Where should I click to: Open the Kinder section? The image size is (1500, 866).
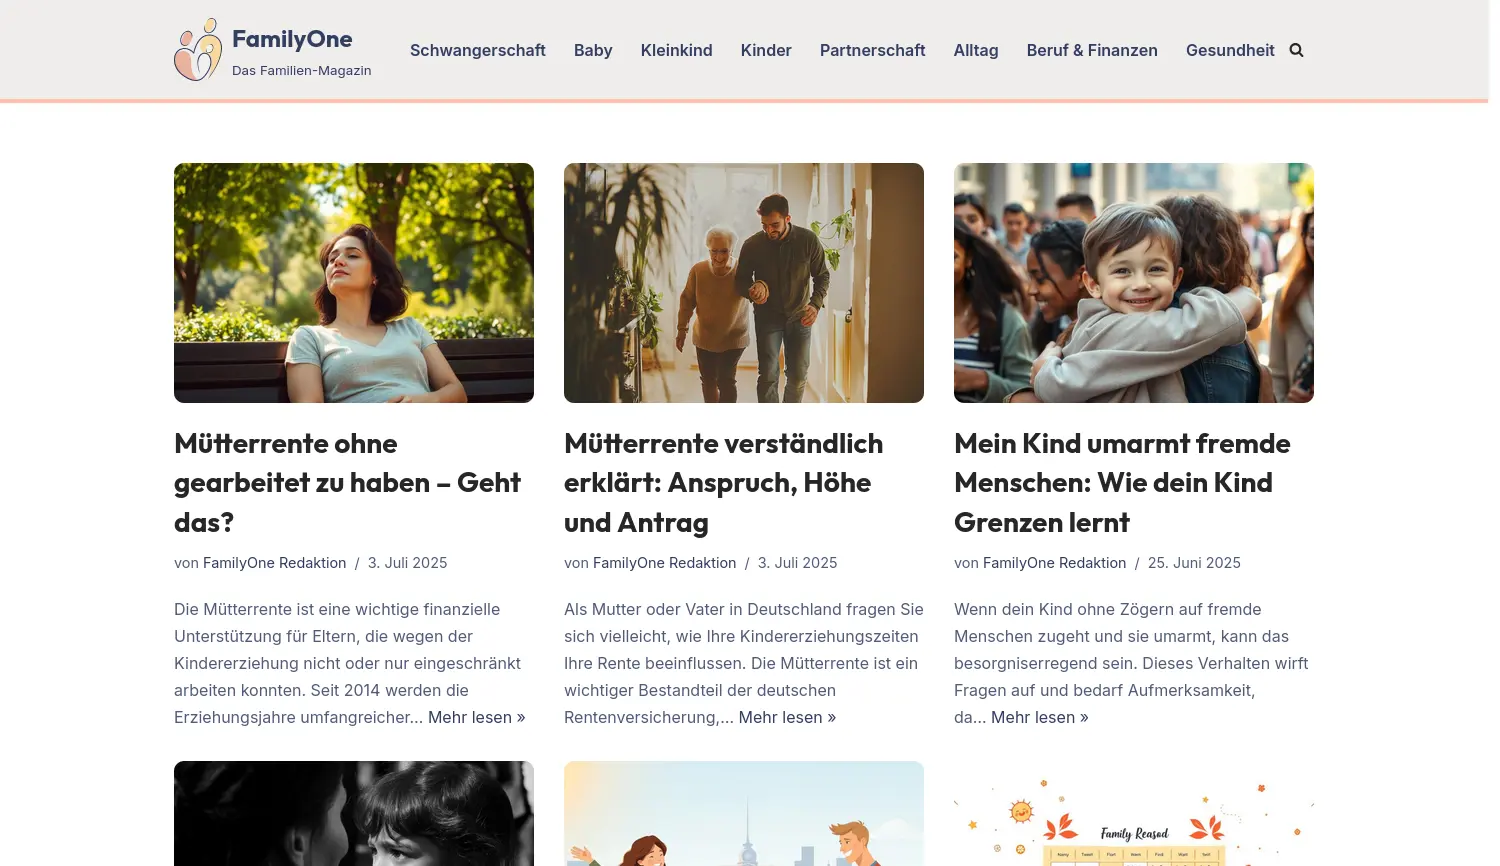point(766,50)
